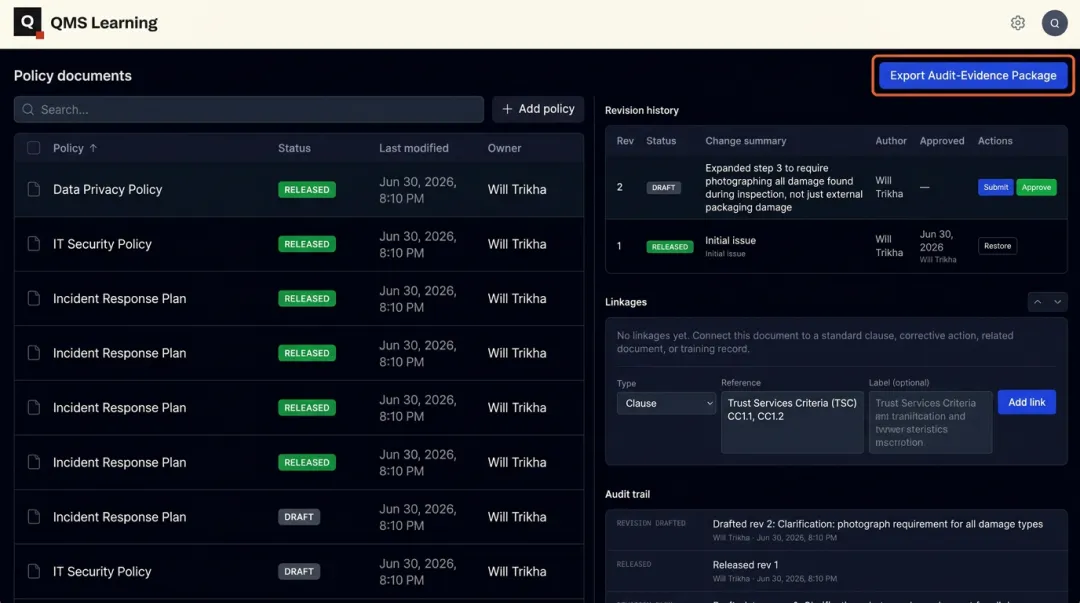Open the settings gear in the header

(1017, 23)
